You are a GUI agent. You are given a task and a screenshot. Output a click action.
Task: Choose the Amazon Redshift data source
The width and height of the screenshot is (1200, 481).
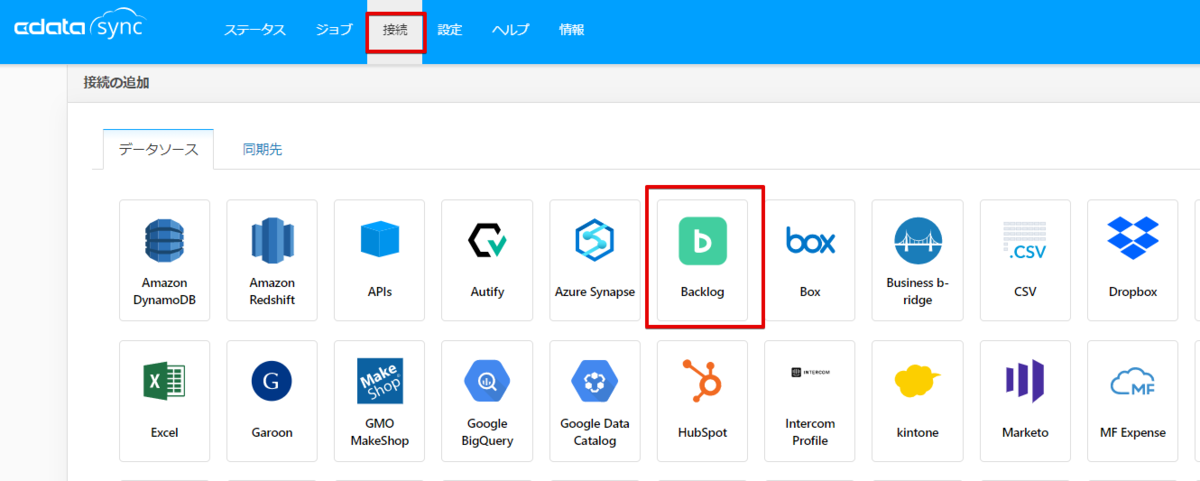click(272, 260)
